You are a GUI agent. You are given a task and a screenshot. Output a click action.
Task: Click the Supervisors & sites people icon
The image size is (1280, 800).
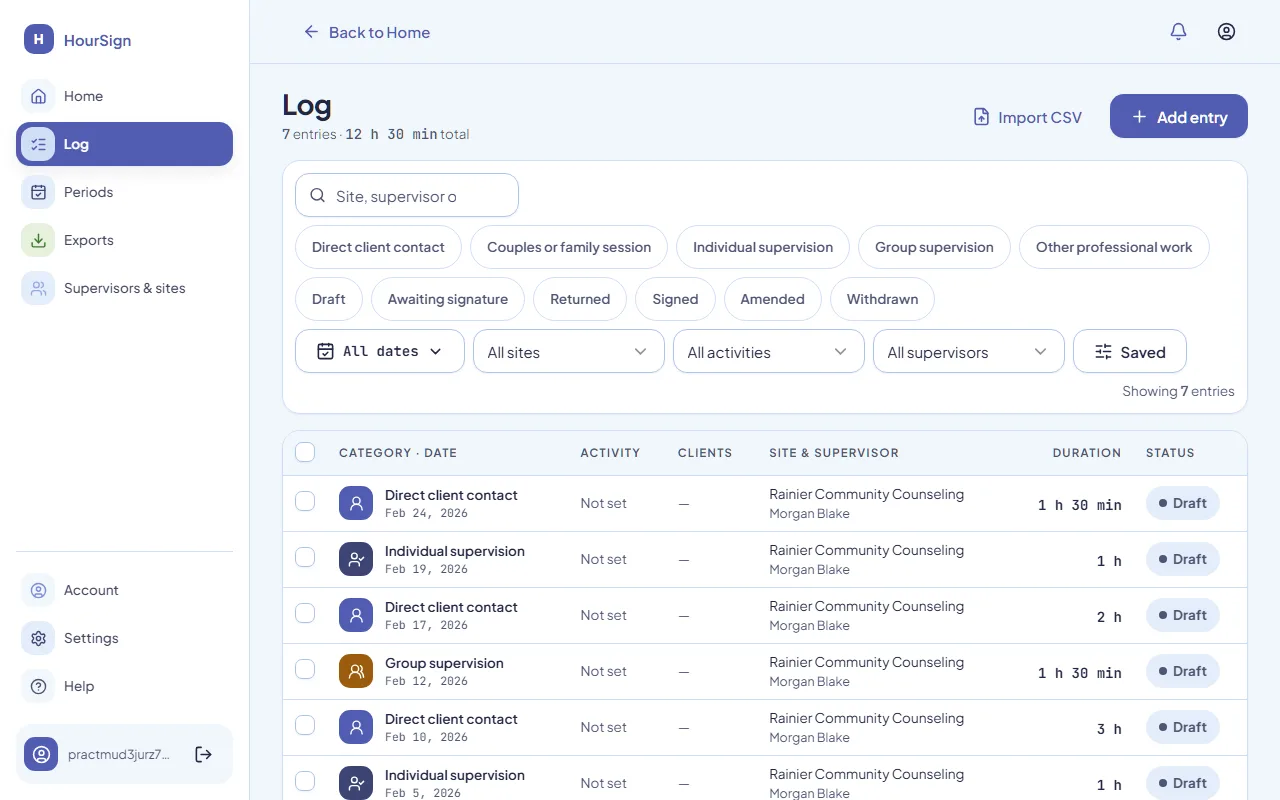[x=38, y=288]
